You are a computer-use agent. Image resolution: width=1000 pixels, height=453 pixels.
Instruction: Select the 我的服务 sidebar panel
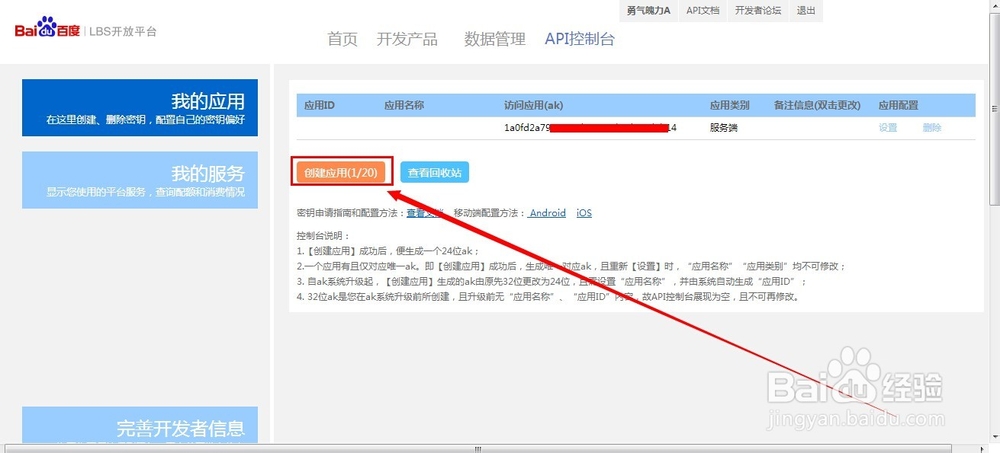click(x=140, y=180)
